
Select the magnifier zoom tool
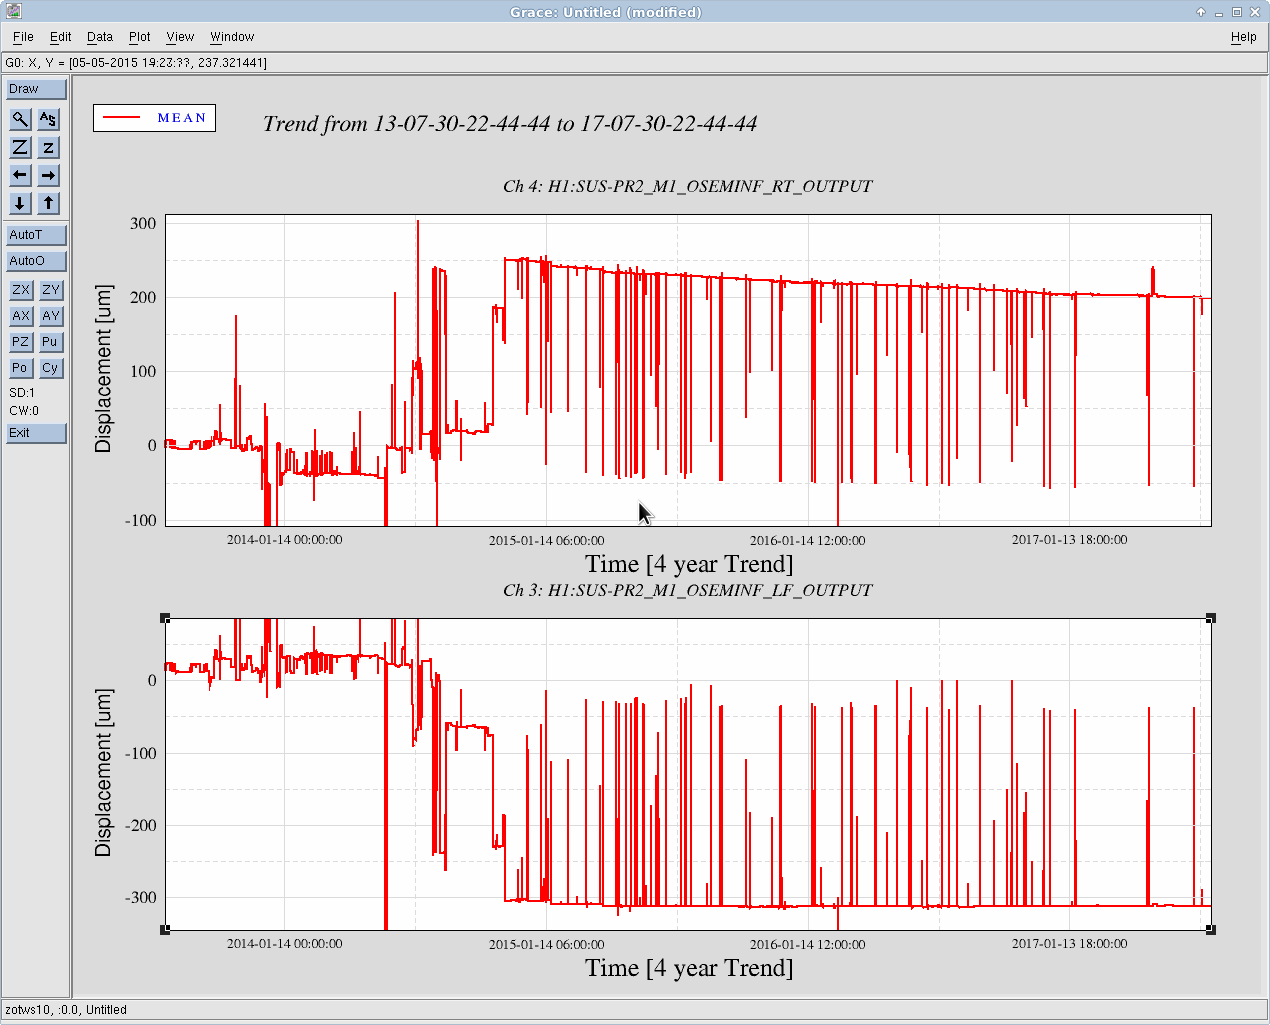coord(20,119)
